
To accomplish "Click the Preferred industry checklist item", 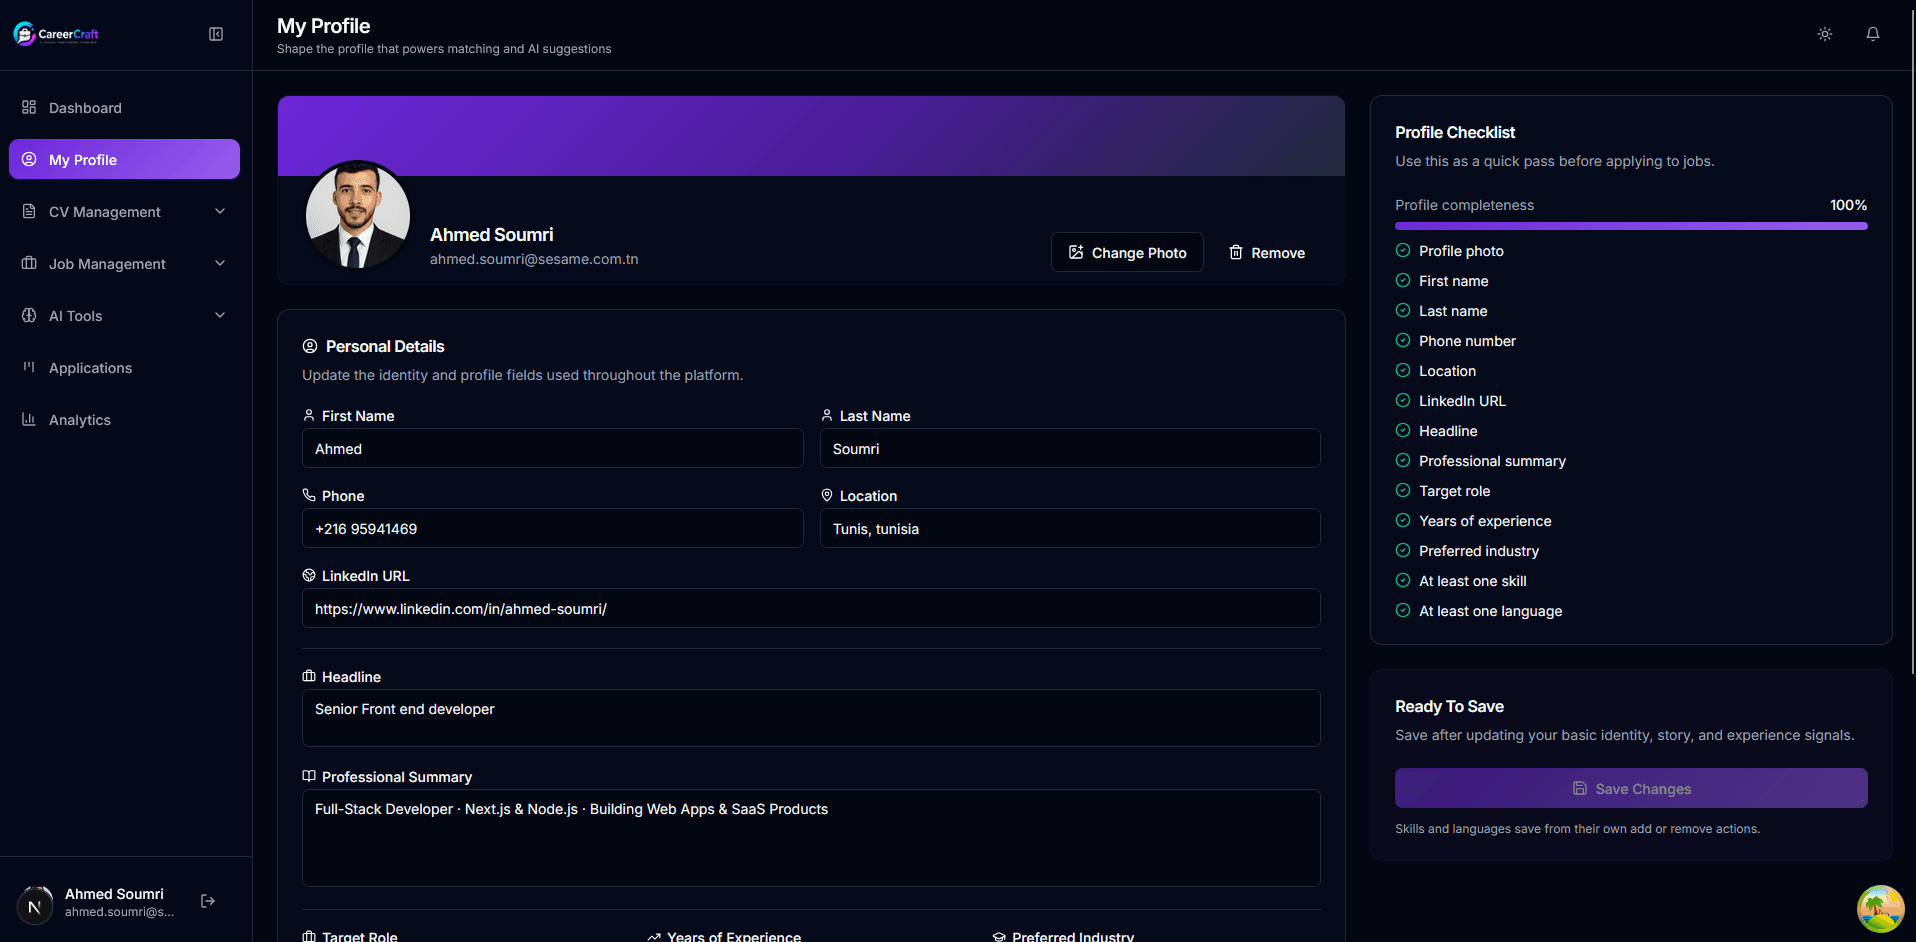I will point(1479,551).
